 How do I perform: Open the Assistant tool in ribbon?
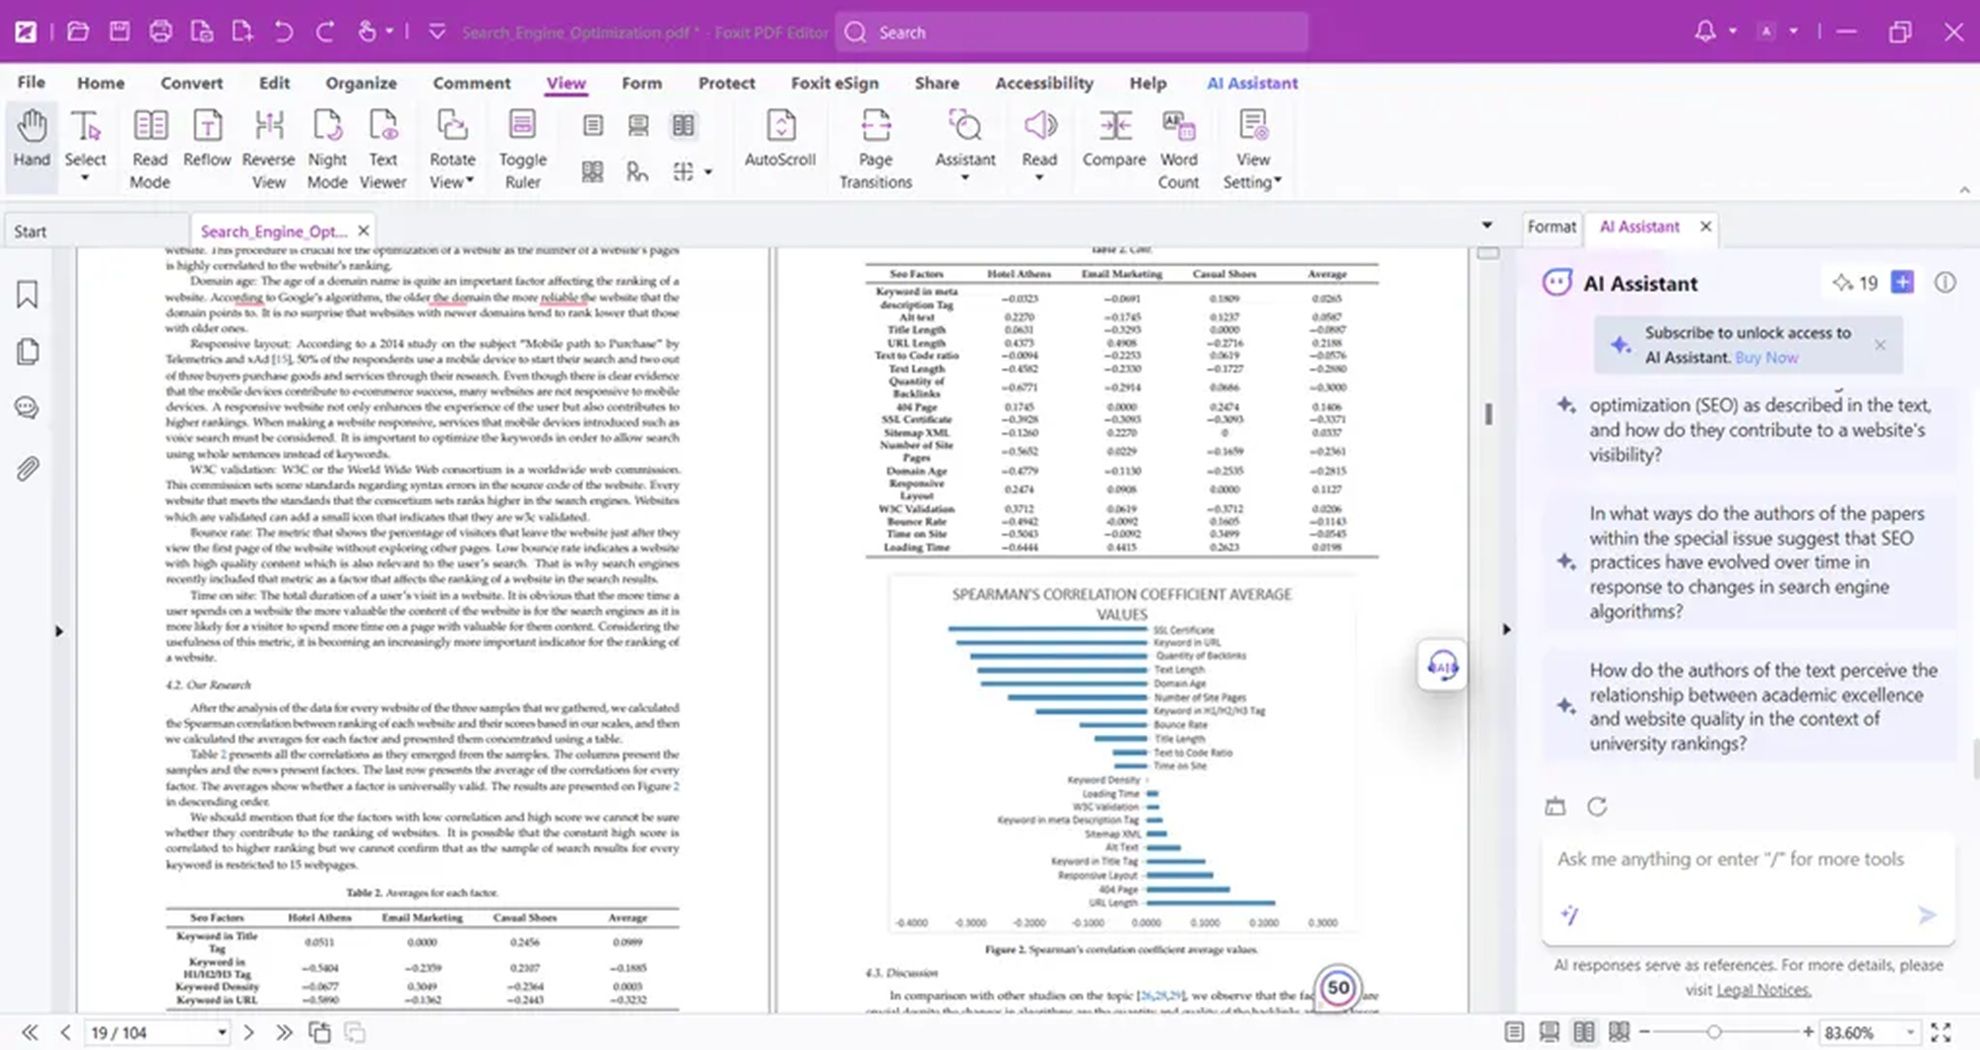[965, 146]
